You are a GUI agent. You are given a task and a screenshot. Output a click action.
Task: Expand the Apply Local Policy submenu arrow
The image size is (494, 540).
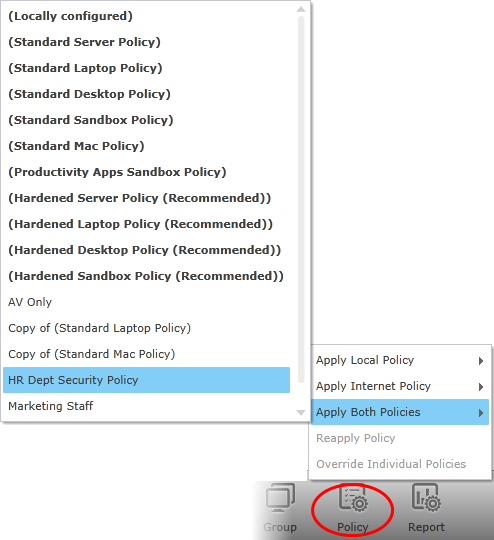(x=481, y=361)
